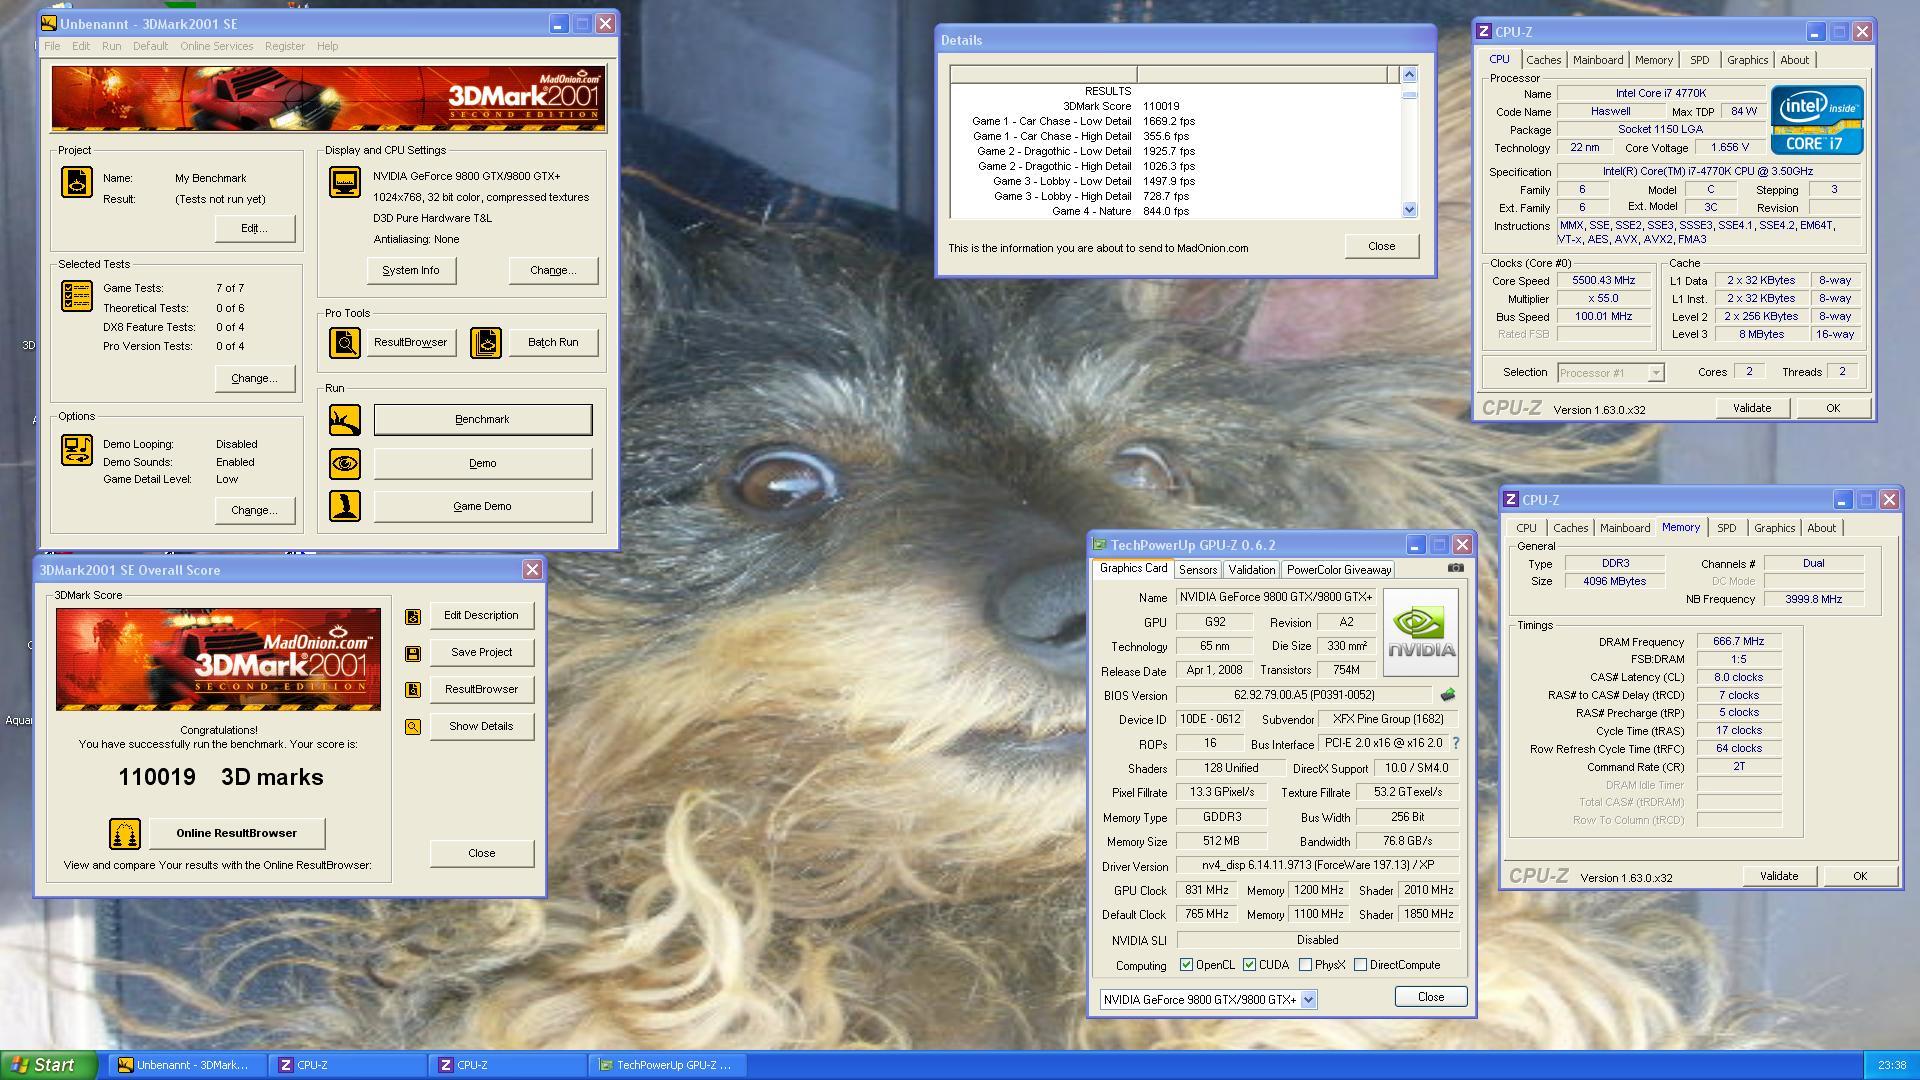Switch to the SPD tab in lower CPU-Z
This screenshot has width=1920, height=1080.
[1726, 528]
